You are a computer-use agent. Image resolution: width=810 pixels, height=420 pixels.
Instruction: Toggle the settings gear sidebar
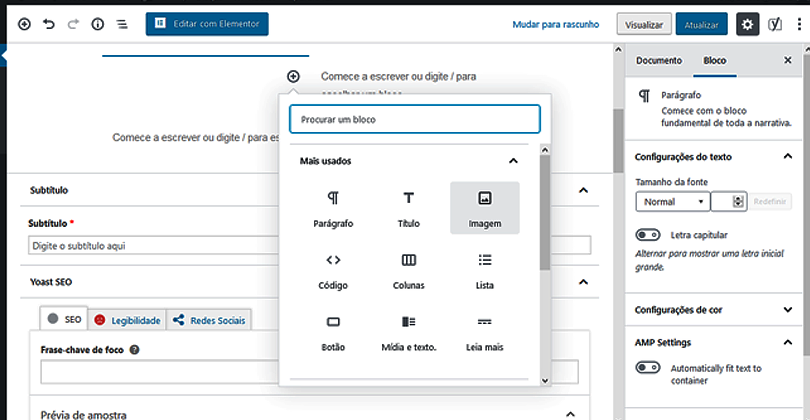[x=747, y=24]
